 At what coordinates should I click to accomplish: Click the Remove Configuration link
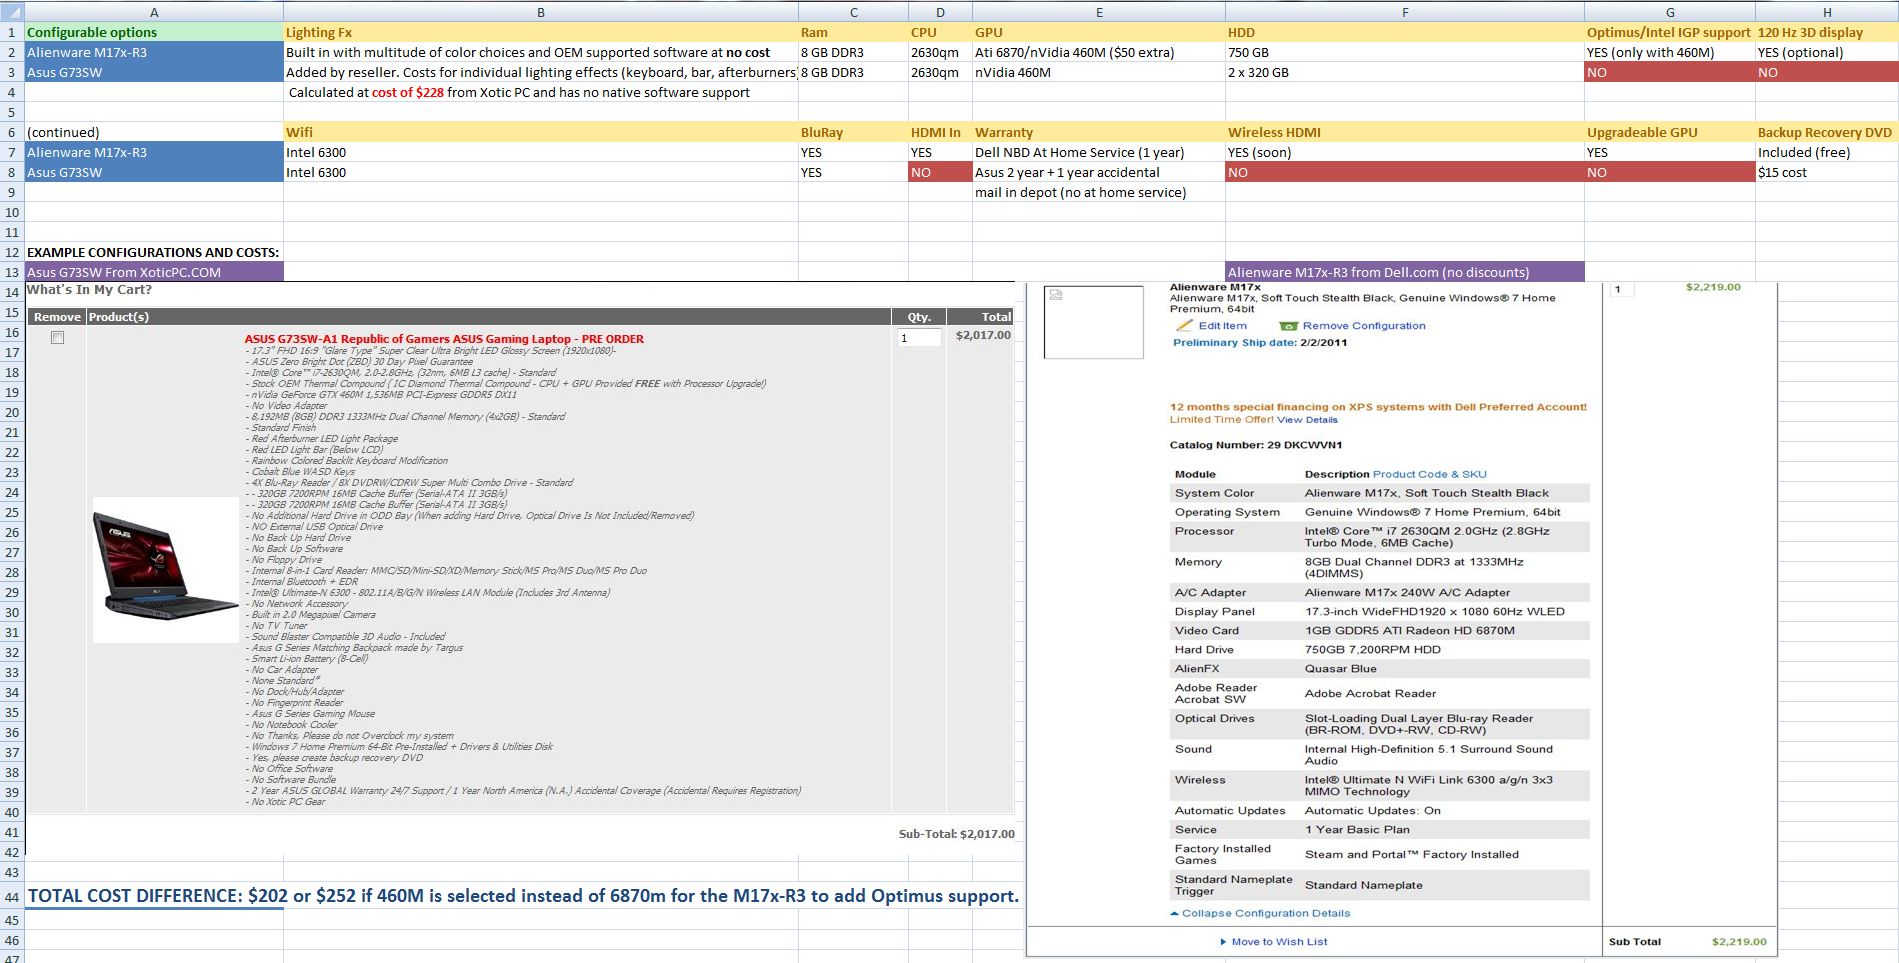[x=1364, y=325]
